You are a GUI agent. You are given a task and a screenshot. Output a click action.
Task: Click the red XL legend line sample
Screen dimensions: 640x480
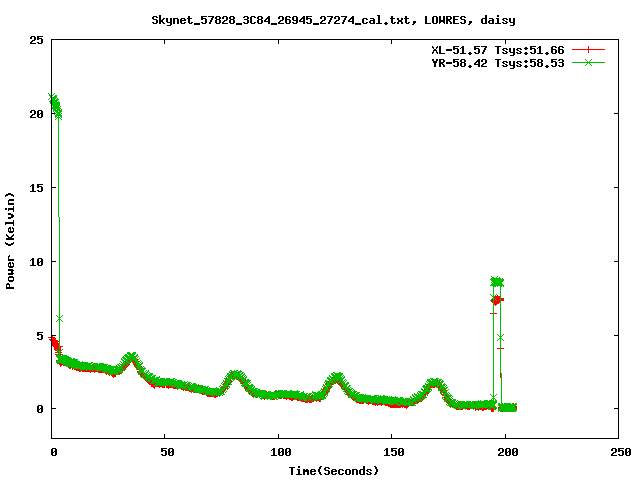click(x=588, y=50)
